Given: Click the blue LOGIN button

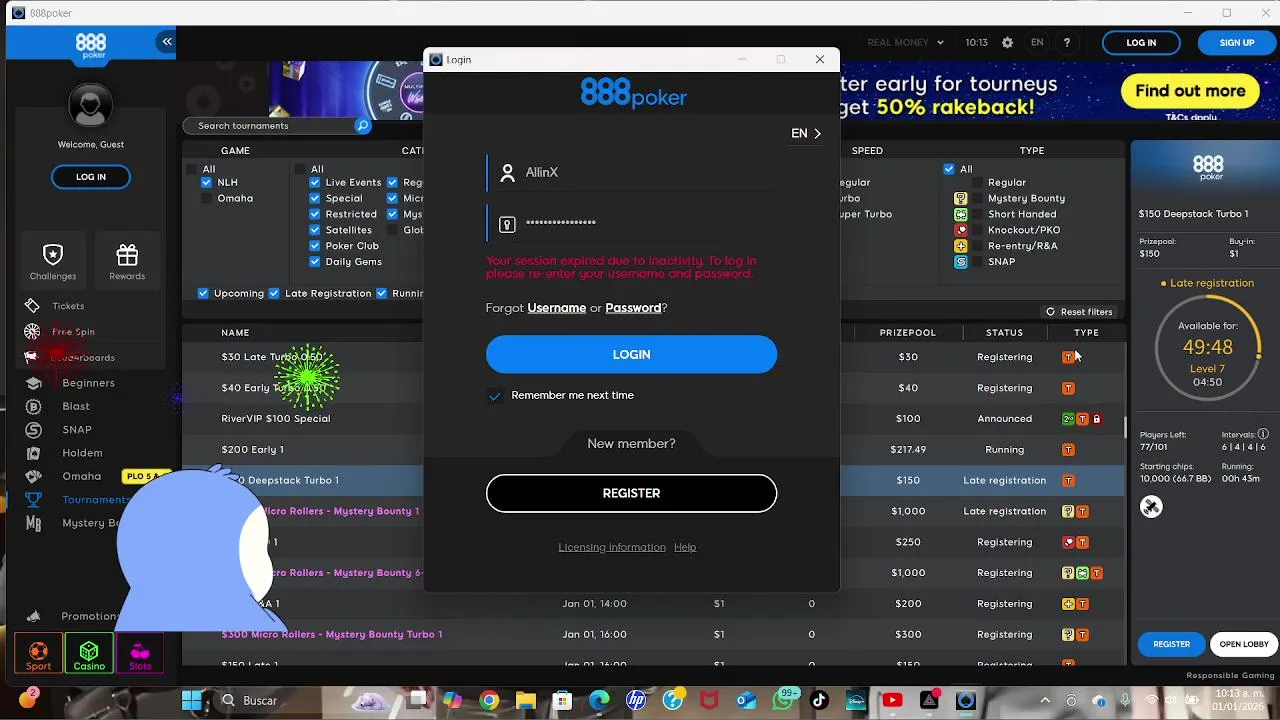Looking at the screenshot, I should click(x=631, y=355).
